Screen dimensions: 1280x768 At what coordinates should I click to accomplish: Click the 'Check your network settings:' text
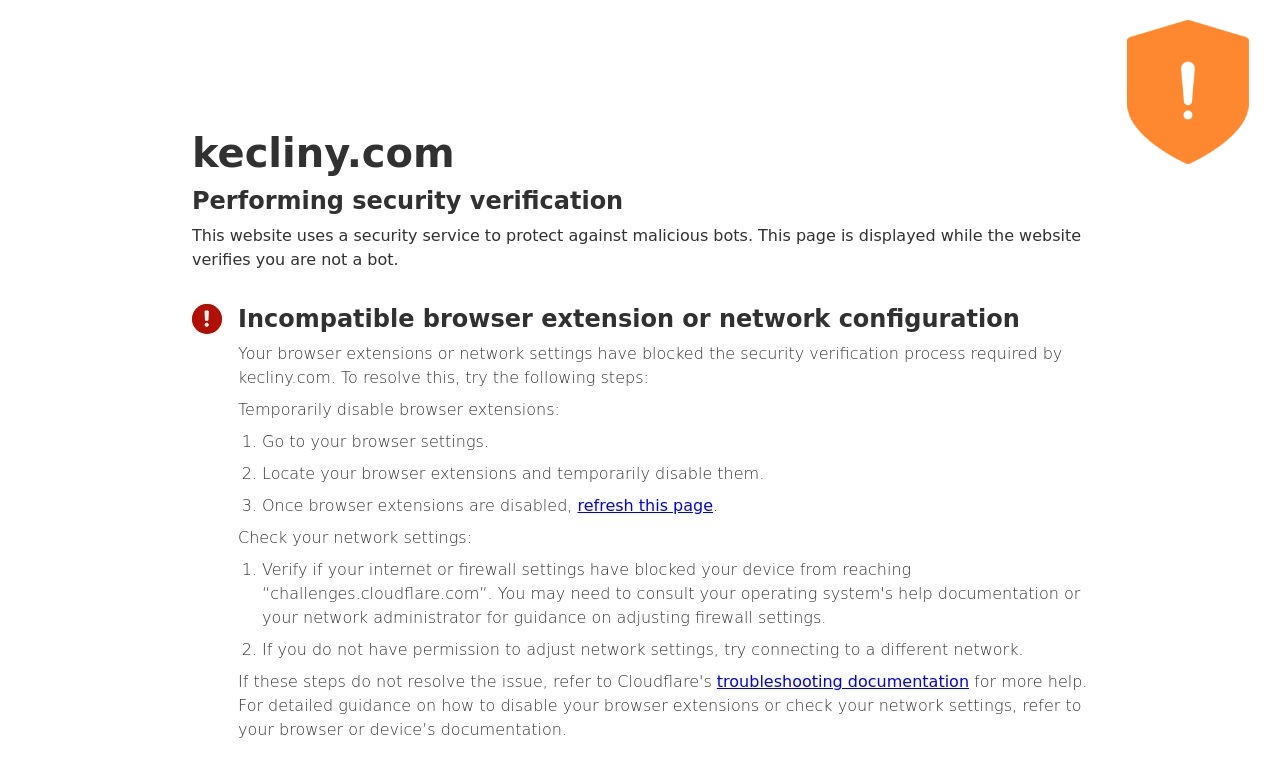coord(355,538)
